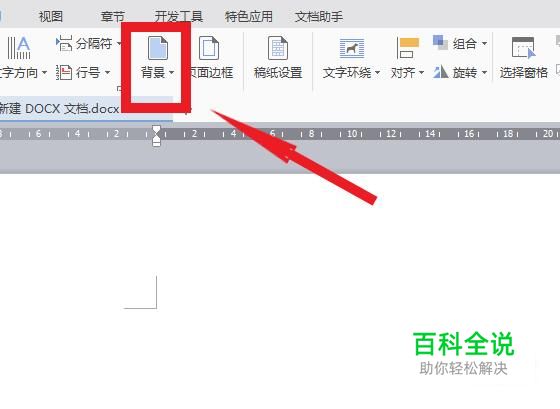Click the 选择窗格 text label
Viewport: 560px width, 409px height.
pos(524,73)
